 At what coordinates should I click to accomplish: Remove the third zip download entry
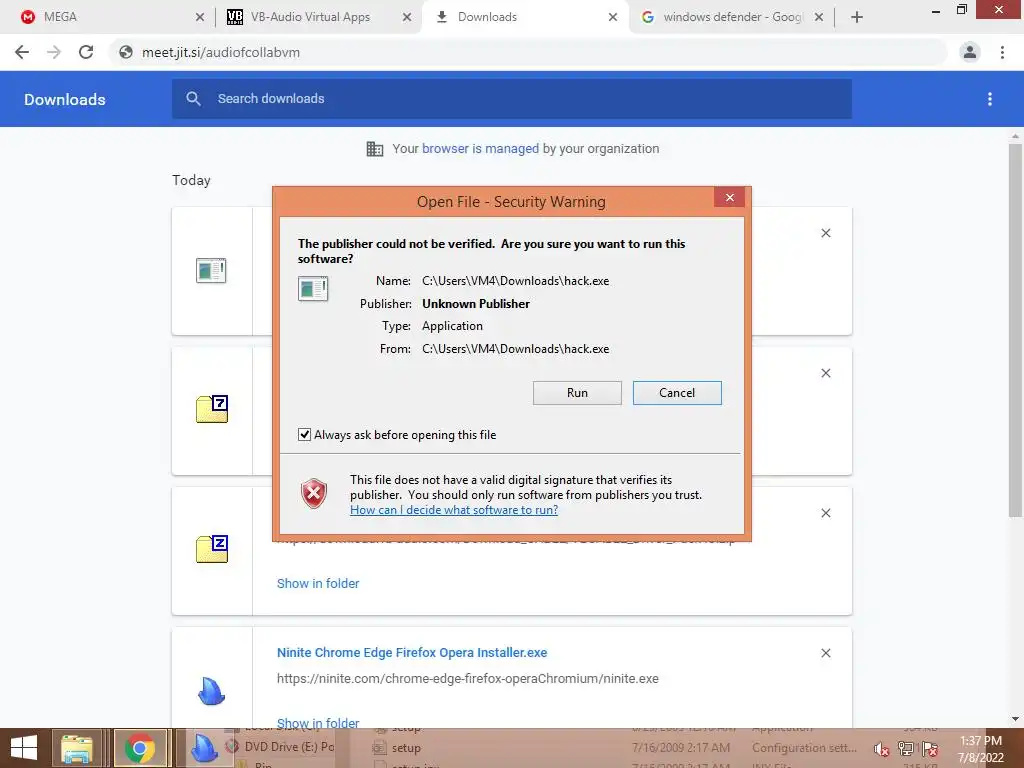pyautogui.click(x=825, y=513)
